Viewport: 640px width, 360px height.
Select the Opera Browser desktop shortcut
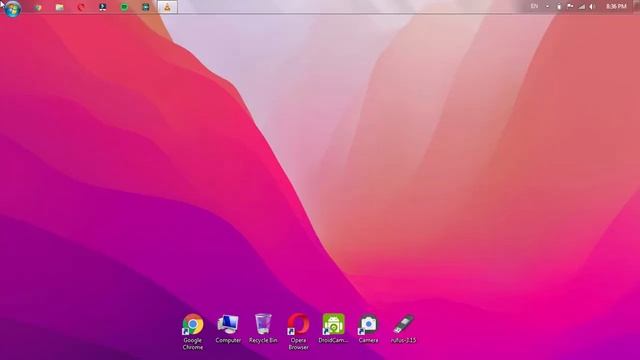(x=298, y=331)
